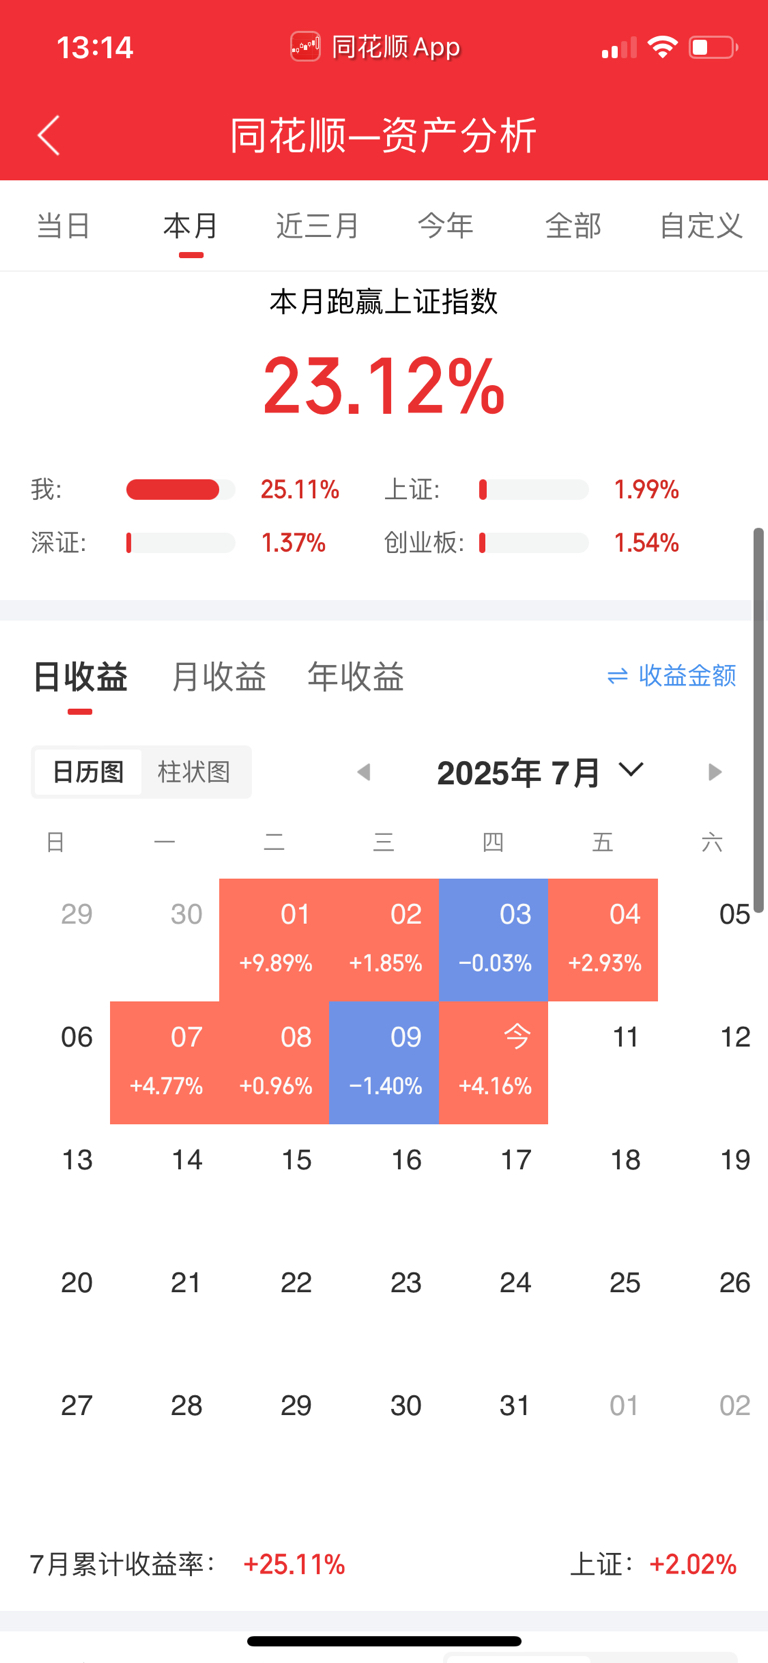Select July 04 cell with +2.93%
The width and height of the screenshot is (768, 1663).
click(603, 940)
